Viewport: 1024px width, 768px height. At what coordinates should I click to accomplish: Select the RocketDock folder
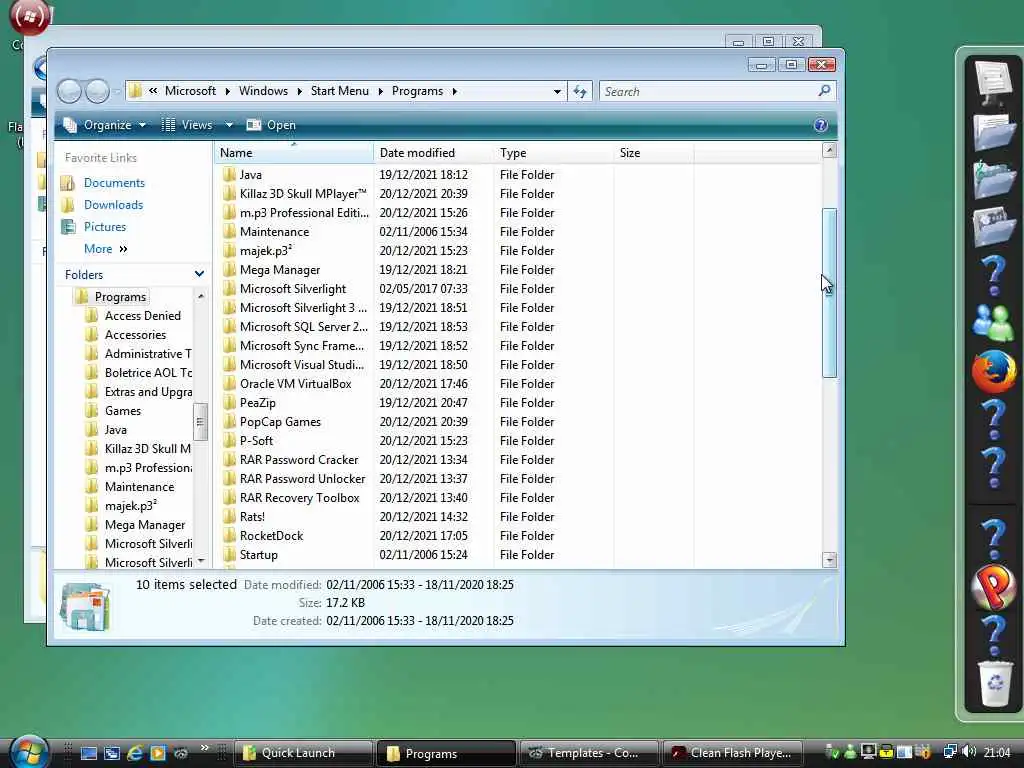pyautogui.click(x=271, y=536)
